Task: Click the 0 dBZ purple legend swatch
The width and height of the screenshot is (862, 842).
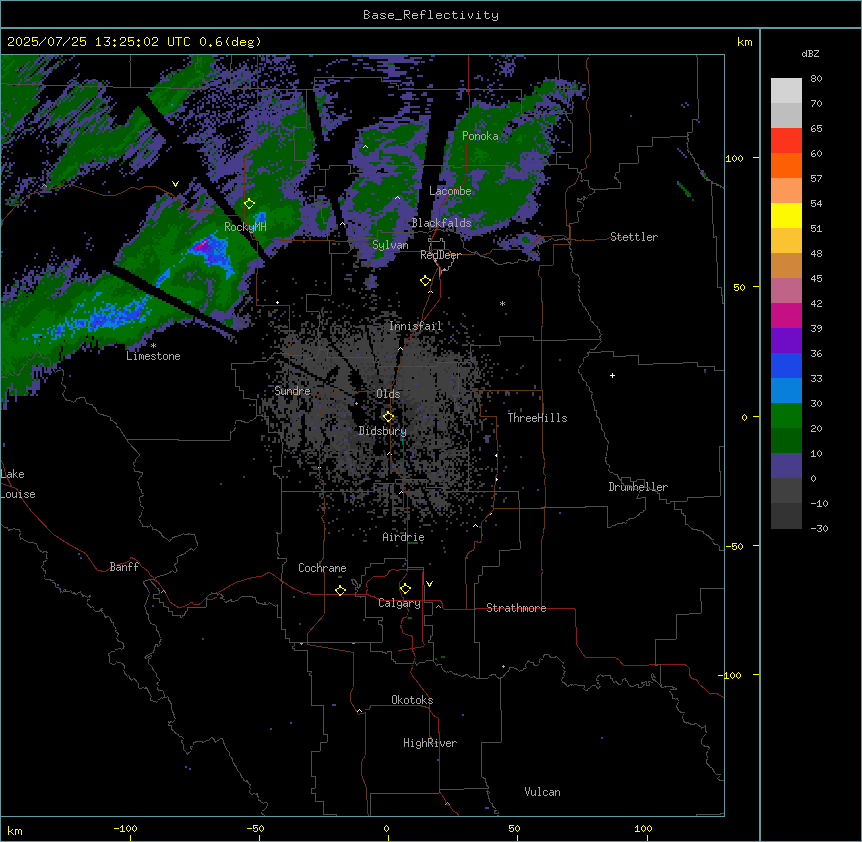Action: [786, 466]
